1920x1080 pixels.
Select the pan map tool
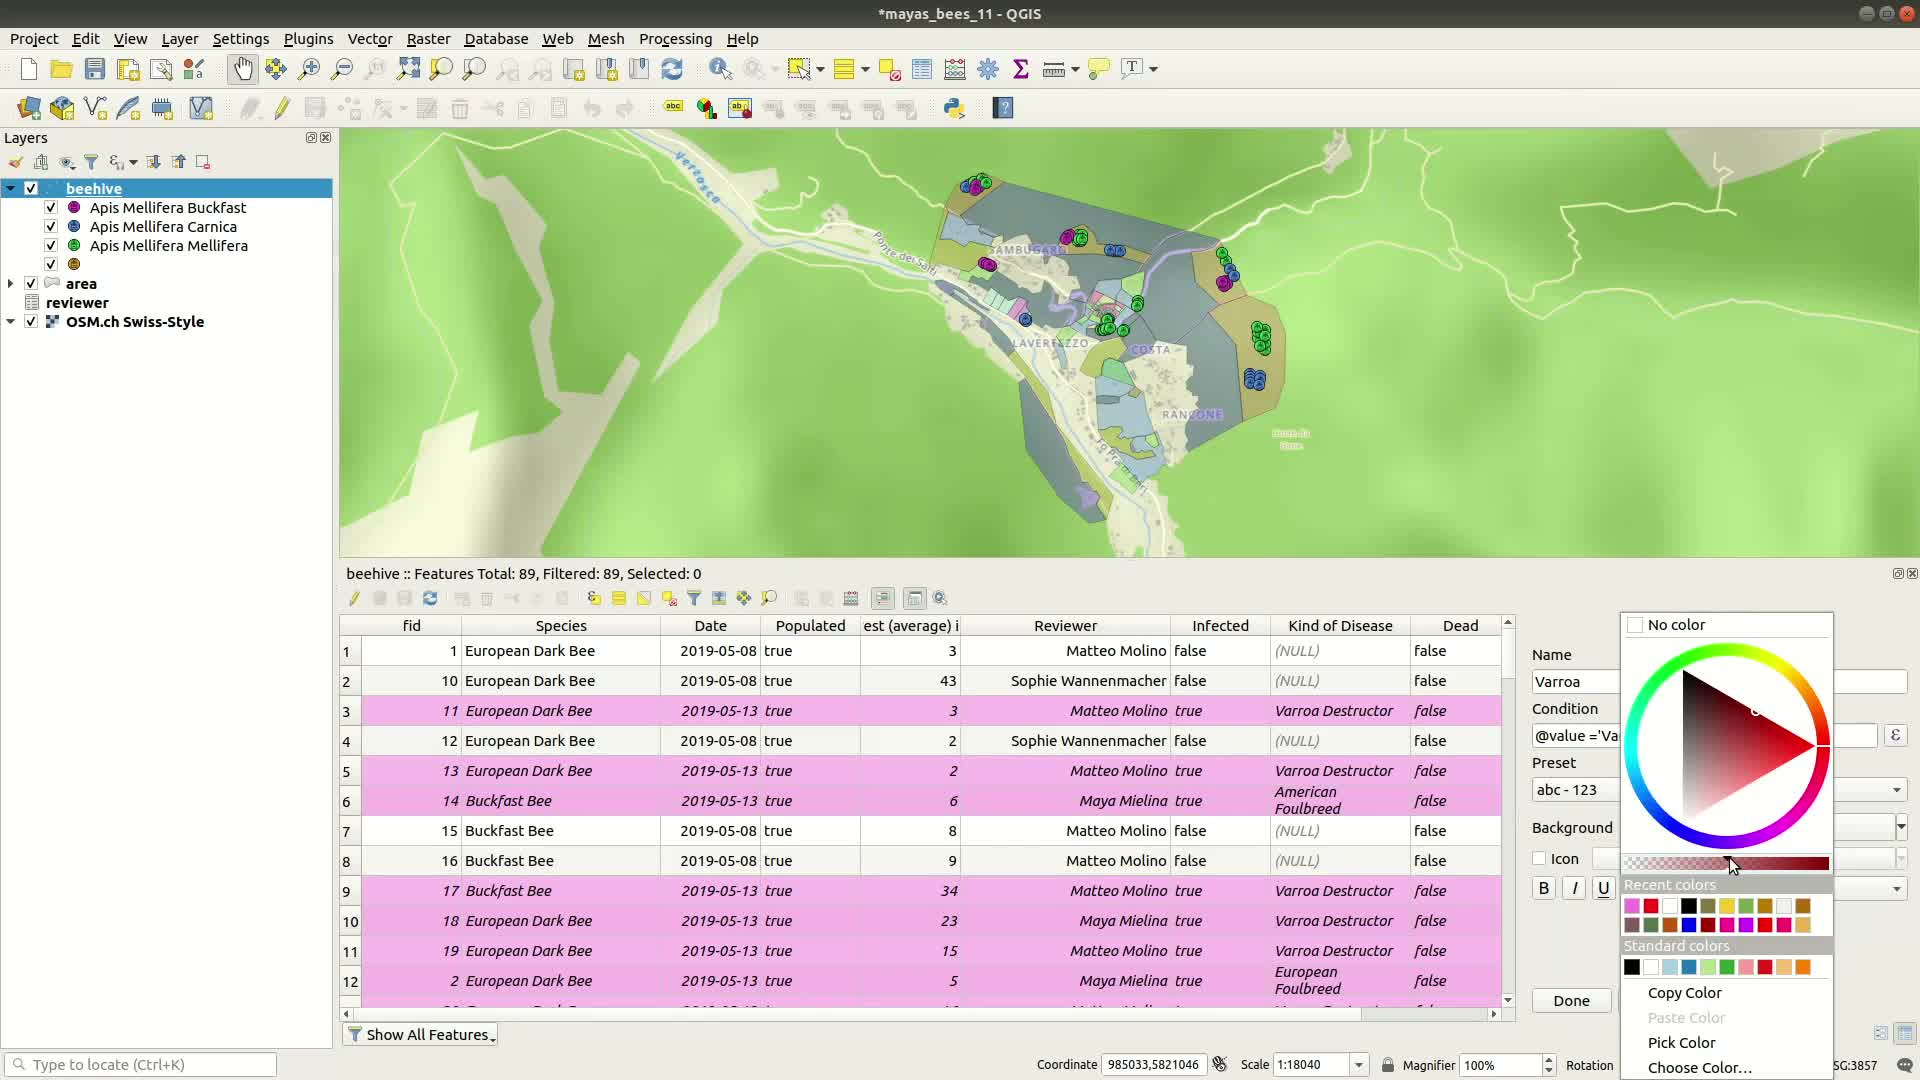click(241, 67)
